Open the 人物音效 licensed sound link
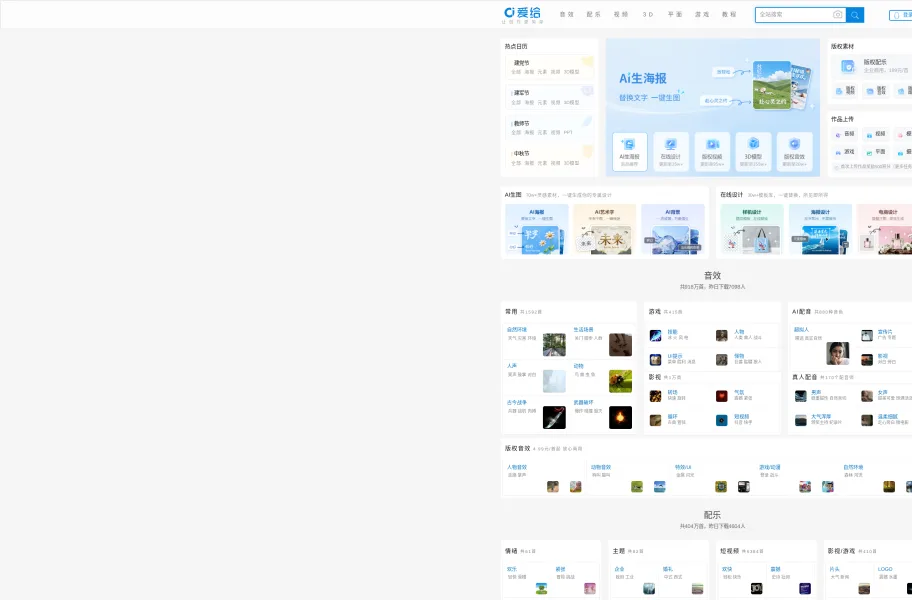 click(517, 467)
